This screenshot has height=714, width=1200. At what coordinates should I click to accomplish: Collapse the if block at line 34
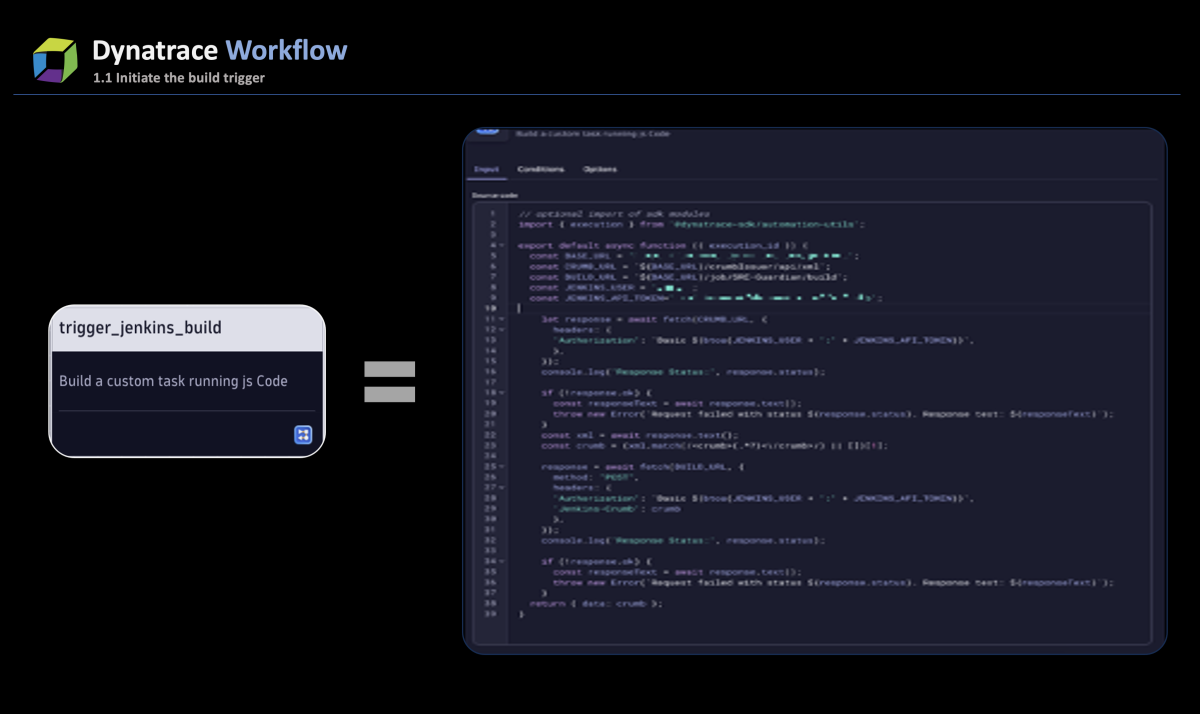[501, 561]
